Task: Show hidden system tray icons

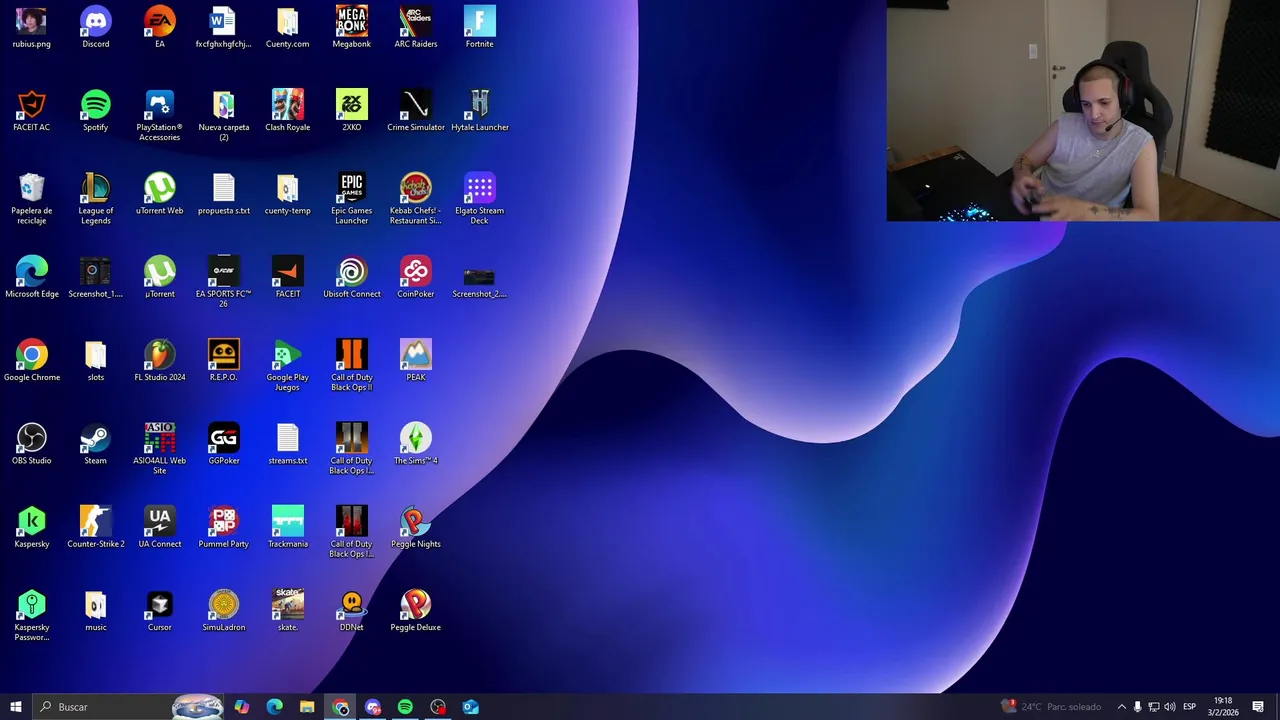Action: (1121, 707)
